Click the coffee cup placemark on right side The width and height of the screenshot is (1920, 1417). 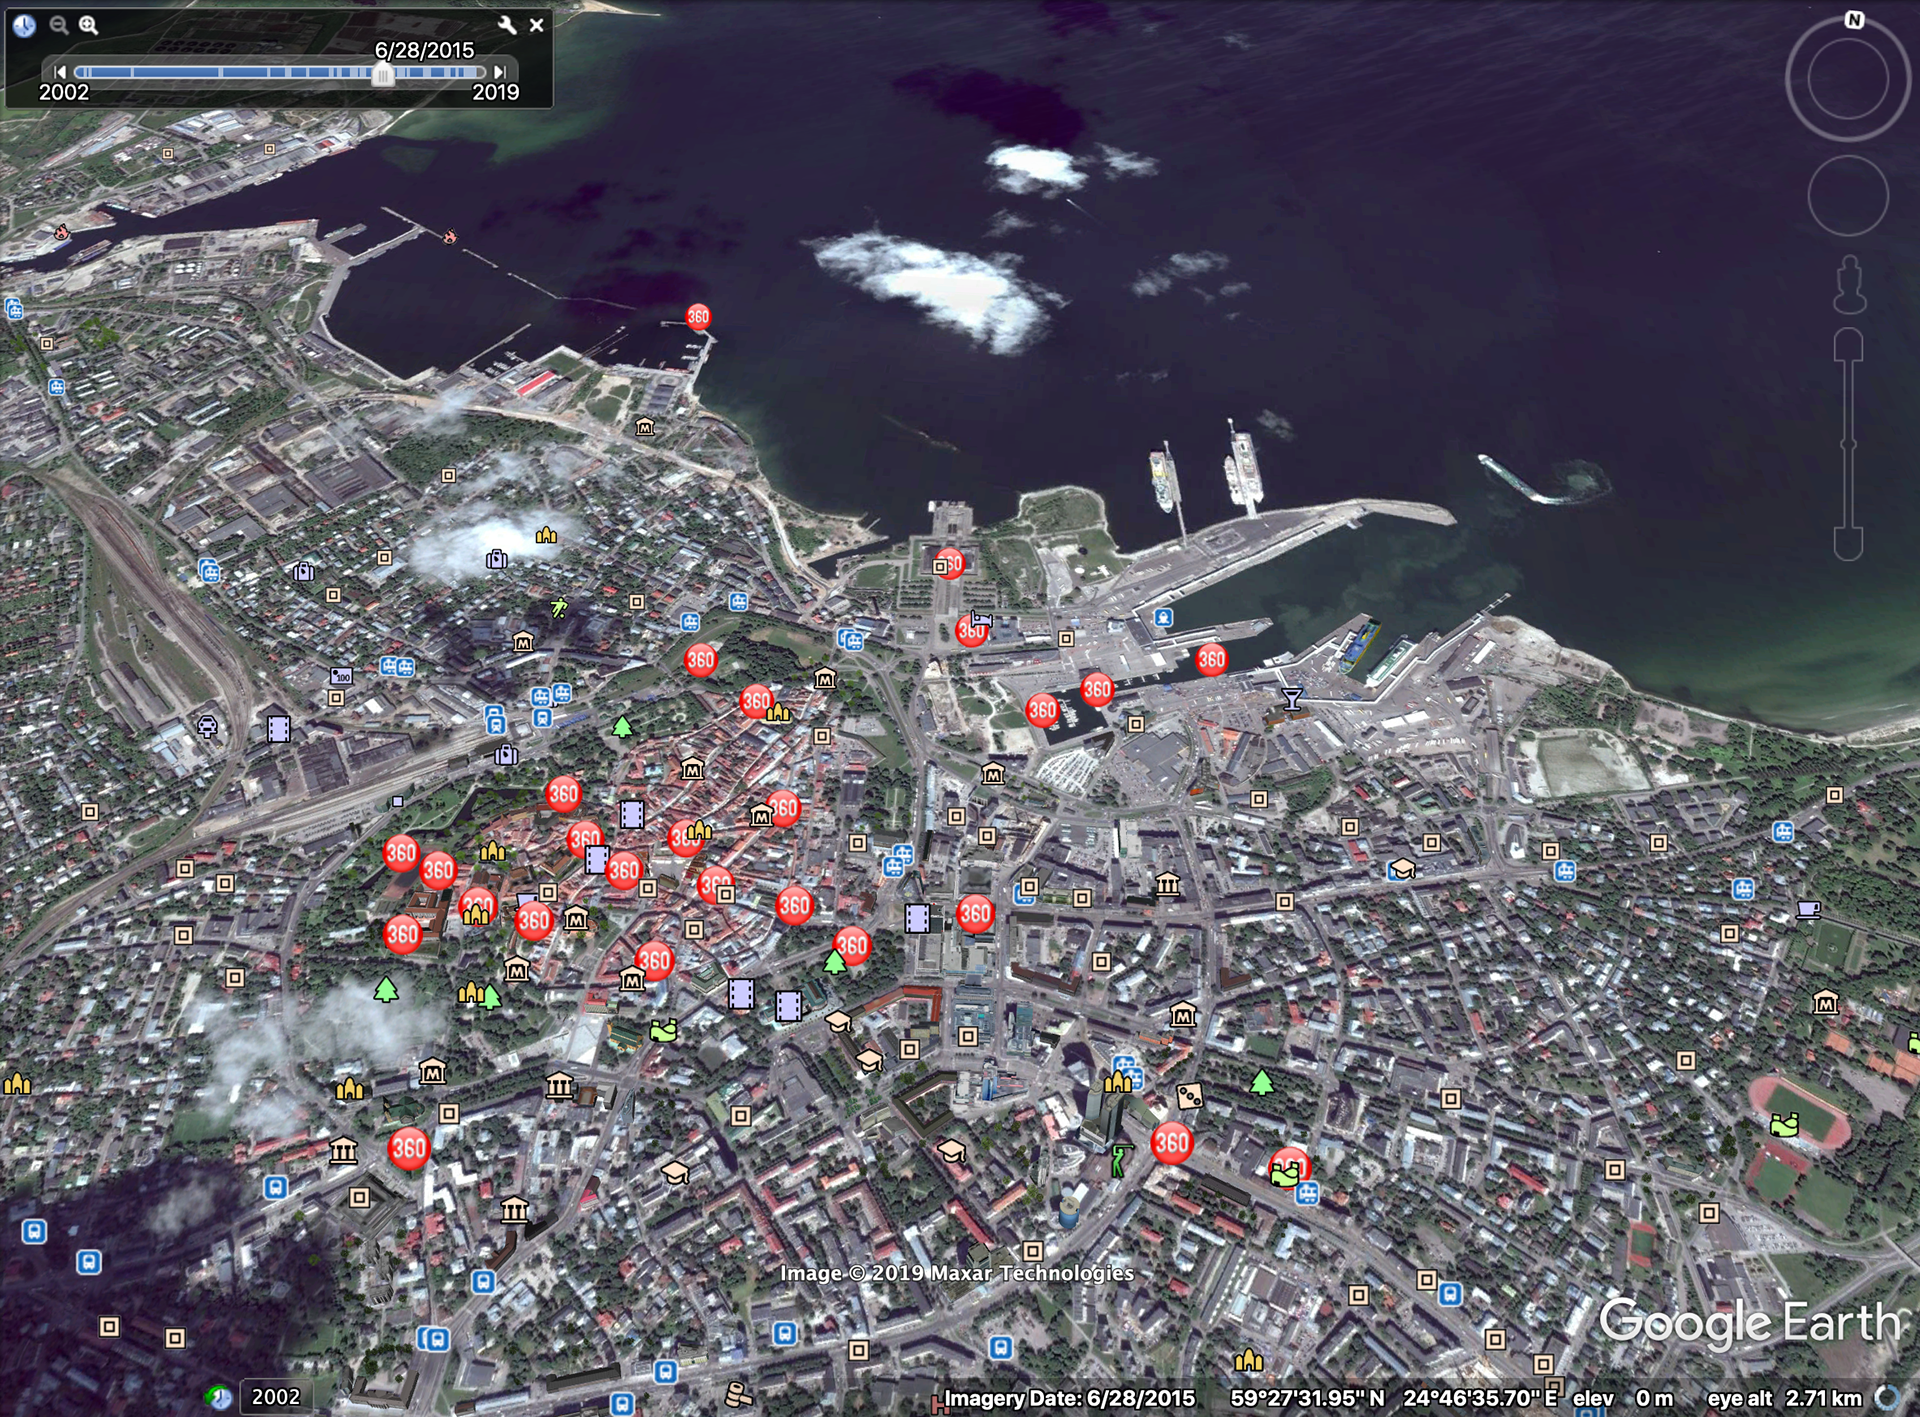click(1808, 909)
